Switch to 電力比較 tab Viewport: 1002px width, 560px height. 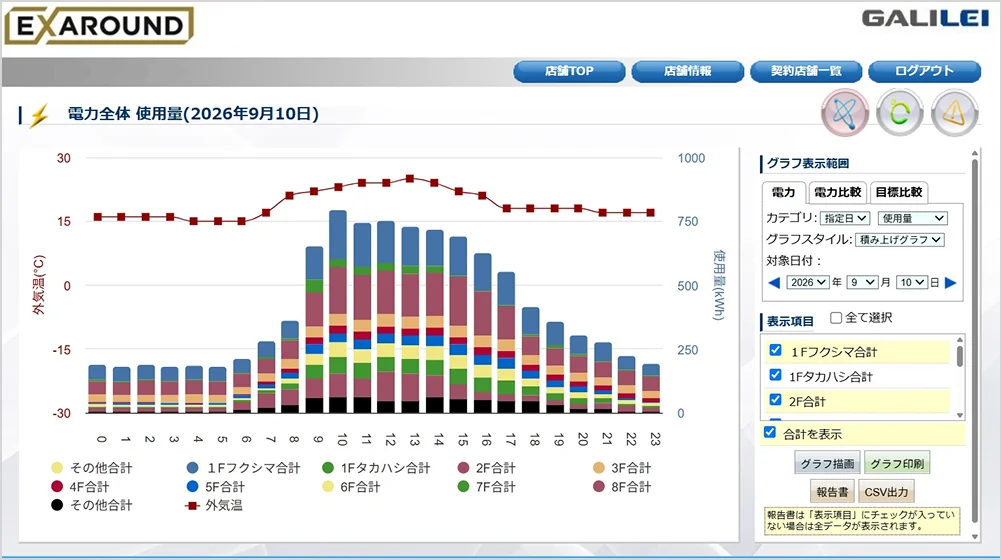tap(837, 192)
